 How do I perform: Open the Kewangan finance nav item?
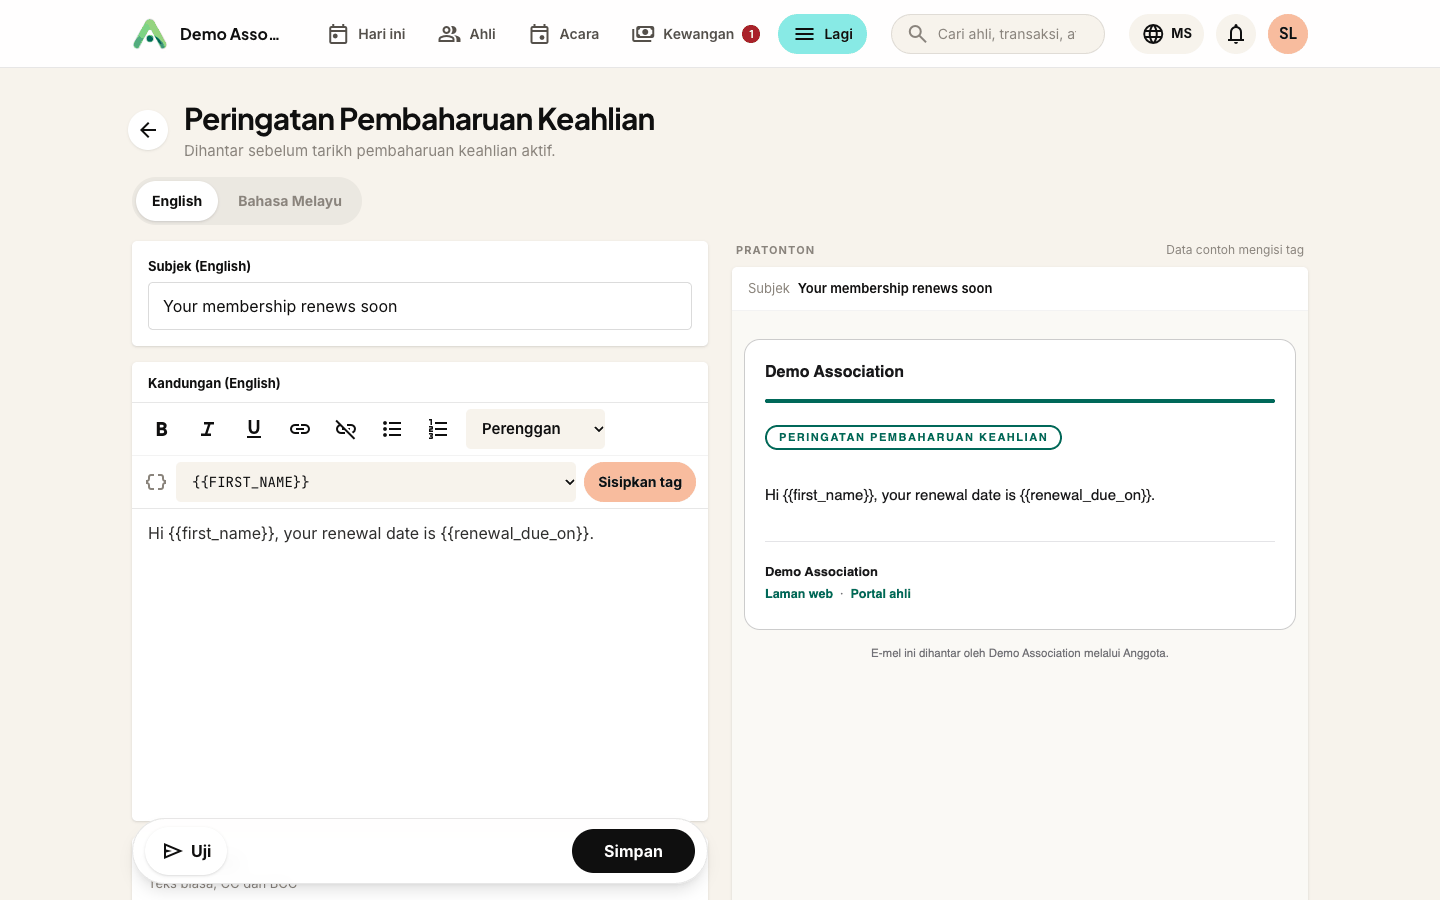click(696, 34)
